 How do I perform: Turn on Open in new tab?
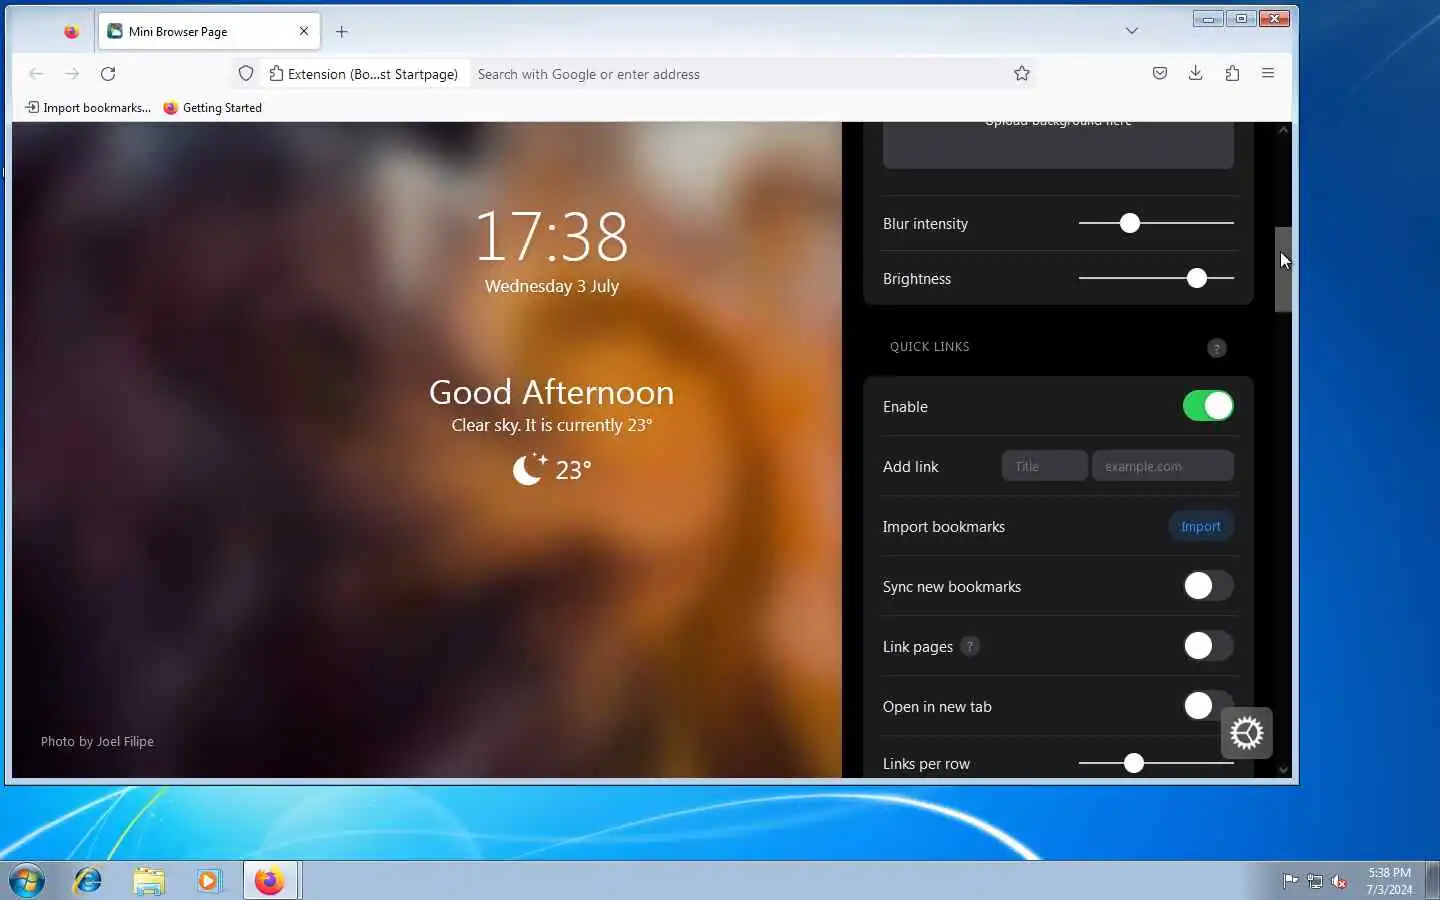(x=1205, y=706)
